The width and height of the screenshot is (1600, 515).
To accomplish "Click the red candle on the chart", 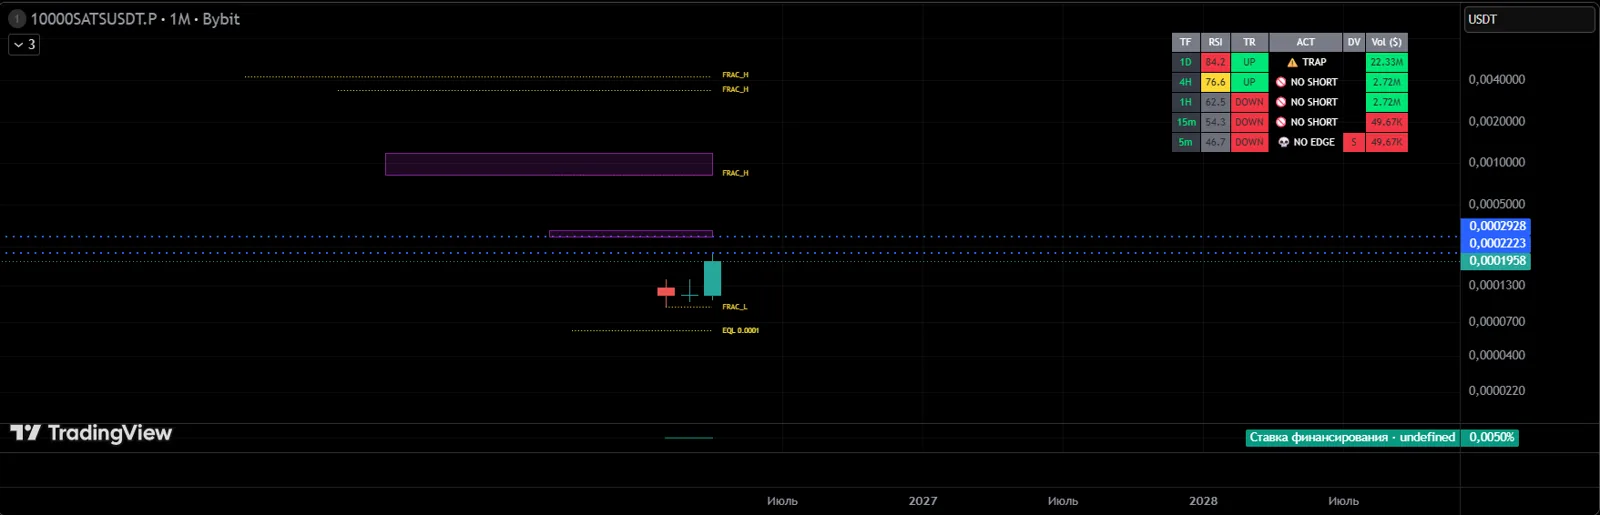I will [666, 292].
